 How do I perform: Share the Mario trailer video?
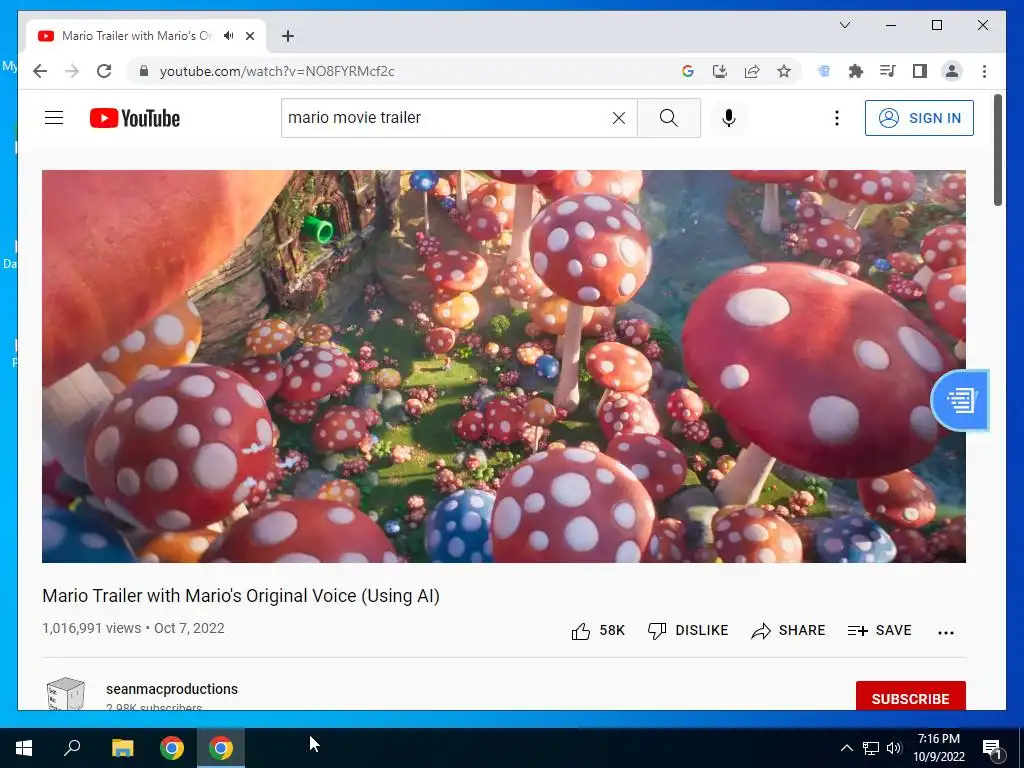click(788, 630)
